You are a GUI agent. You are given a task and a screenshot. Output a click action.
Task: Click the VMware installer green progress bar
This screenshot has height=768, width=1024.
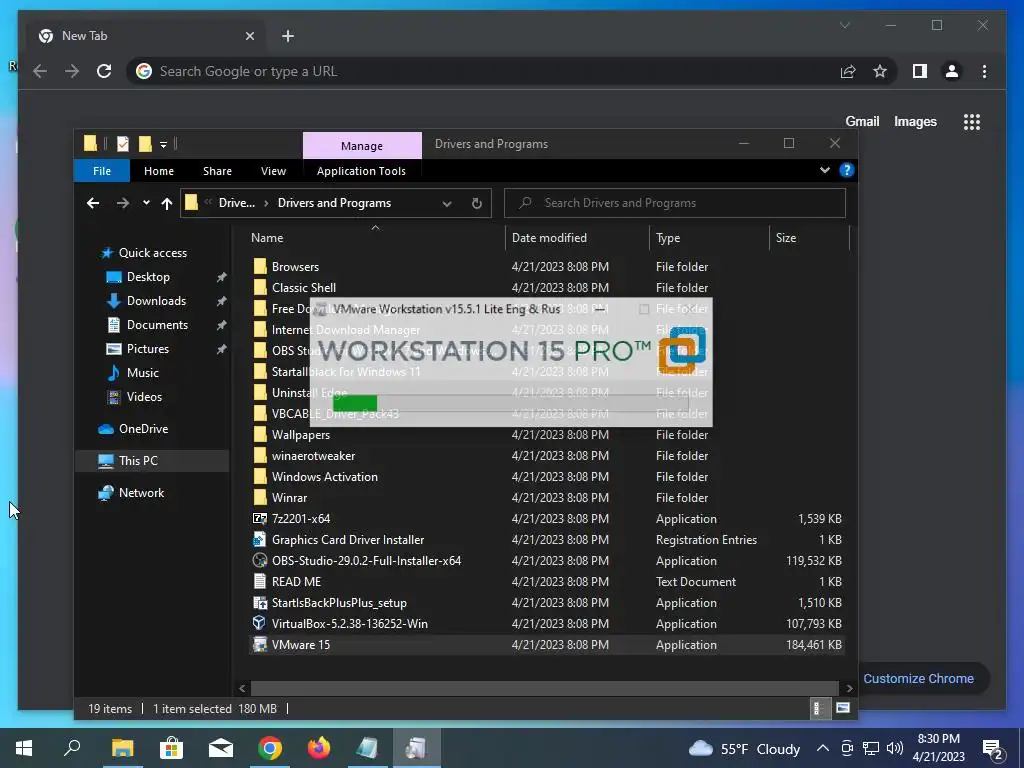pyautogui.click(x=355, y=404)
